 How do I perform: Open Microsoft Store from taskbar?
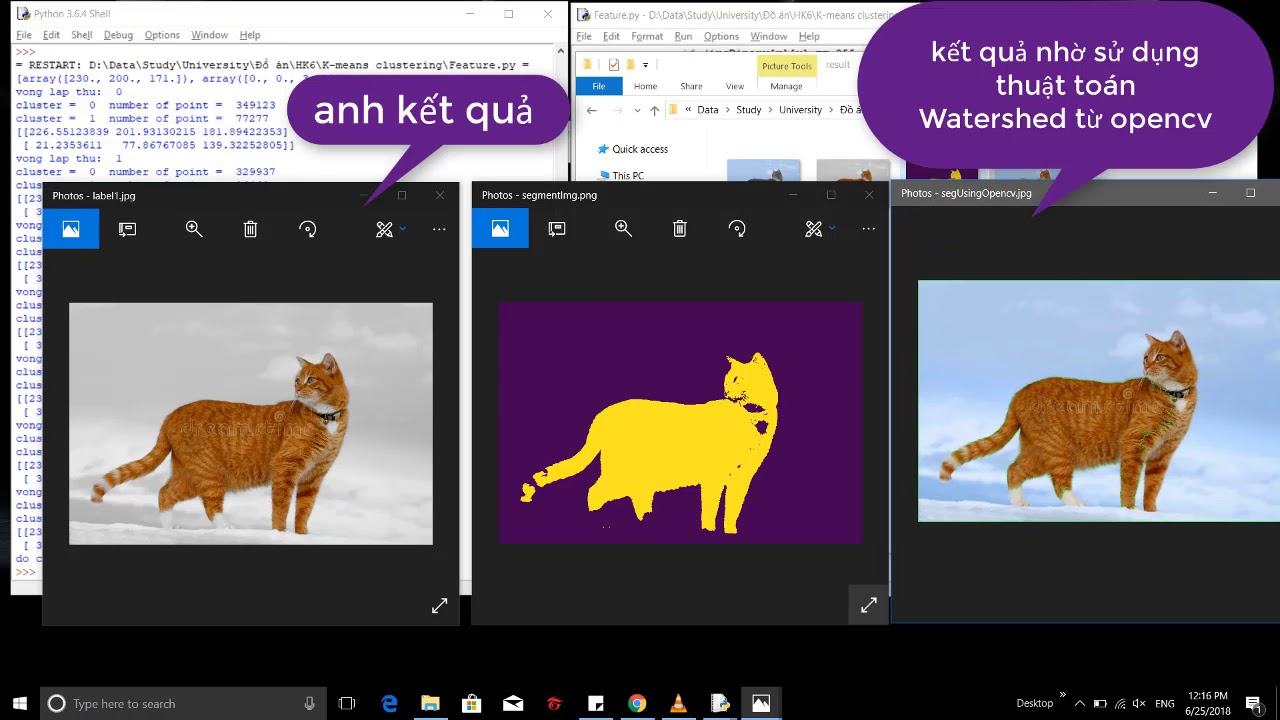click(471, 703)
